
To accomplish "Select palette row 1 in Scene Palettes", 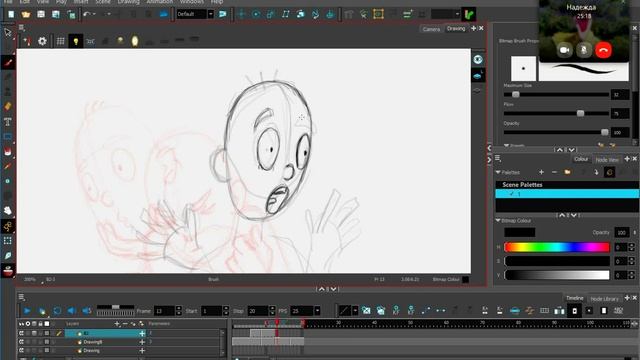I will tap(567, 193).
